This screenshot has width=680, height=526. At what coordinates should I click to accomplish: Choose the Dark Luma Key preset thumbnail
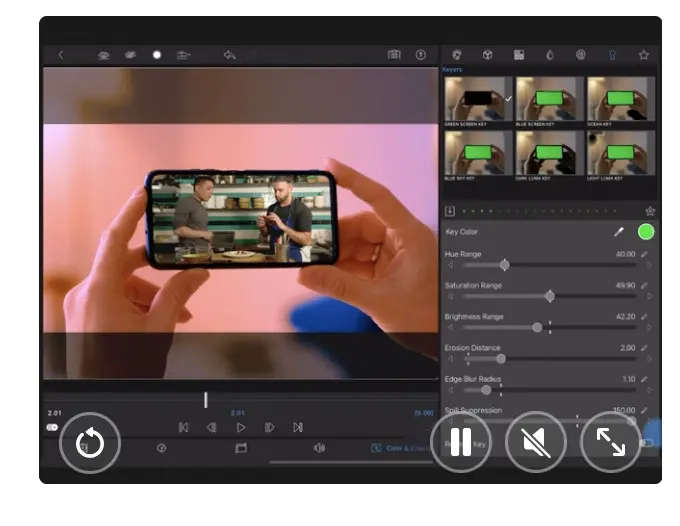tap(549, 153)
